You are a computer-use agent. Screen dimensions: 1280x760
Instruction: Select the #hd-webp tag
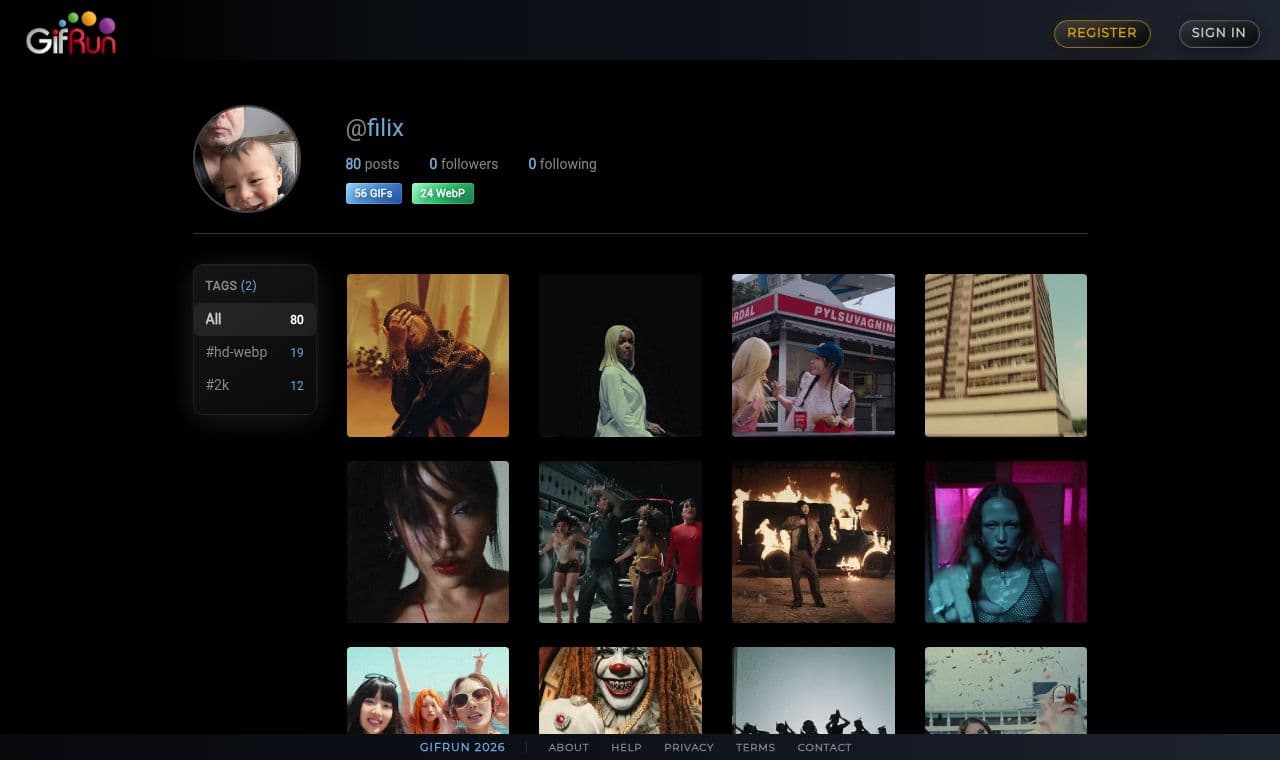(255, 352)
